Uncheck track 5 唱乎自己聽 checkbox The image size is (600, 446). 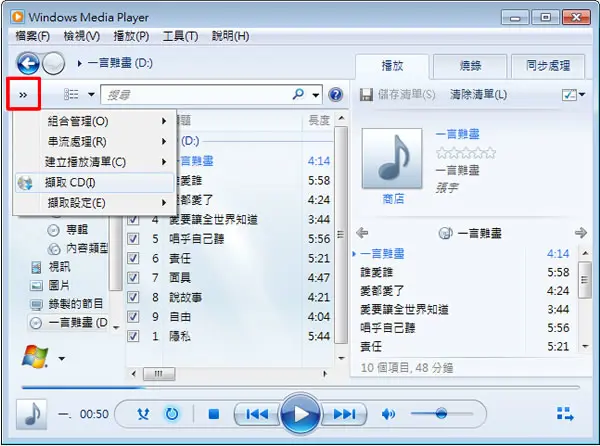[133, 239]
